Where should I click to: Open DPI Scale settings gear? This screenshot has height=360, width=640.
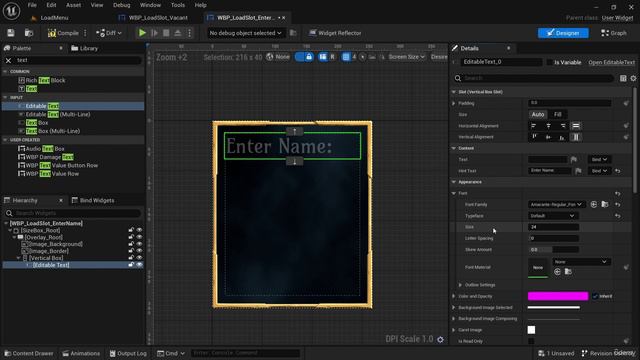click(x=440, y=340)
